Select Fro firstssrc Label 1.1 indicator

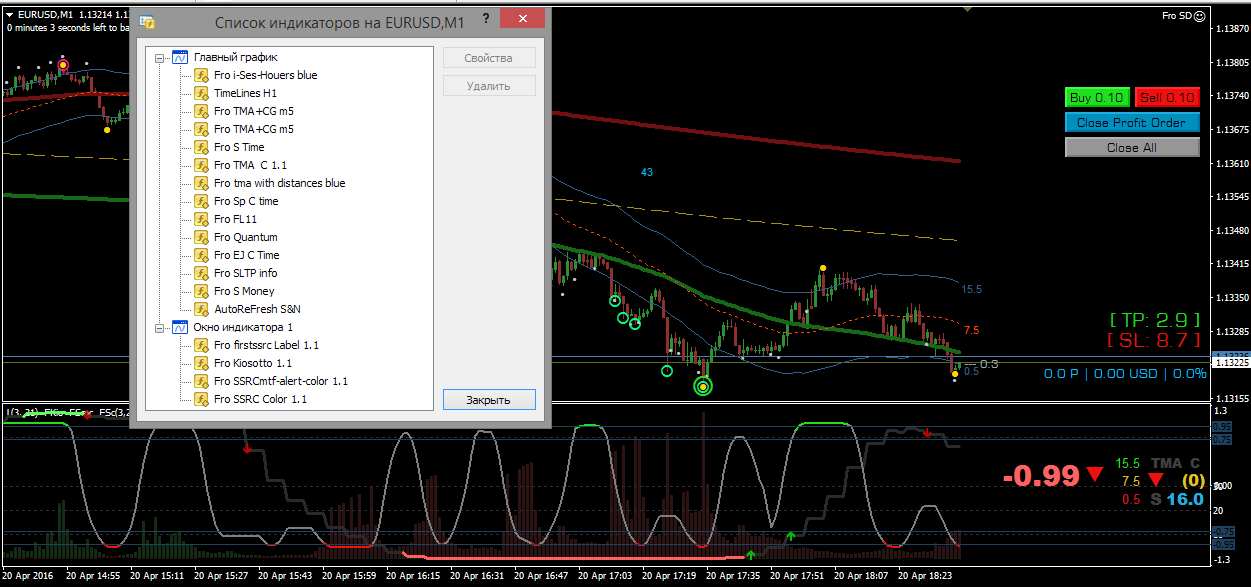(266, 345)
